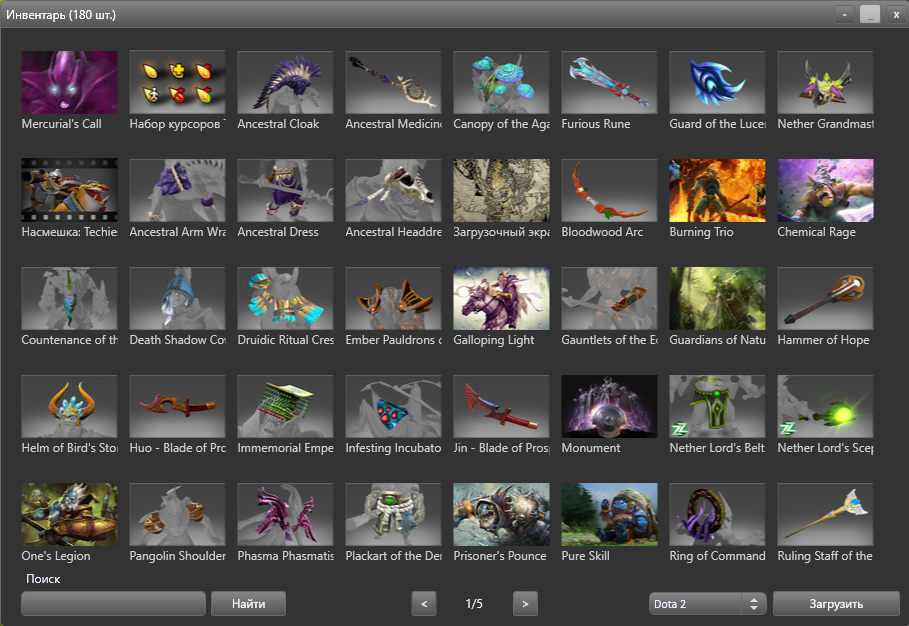The width and height of the screenshot is (909, 626).
Task: Click the 1/5 page indicator
Action: point(474,603)
